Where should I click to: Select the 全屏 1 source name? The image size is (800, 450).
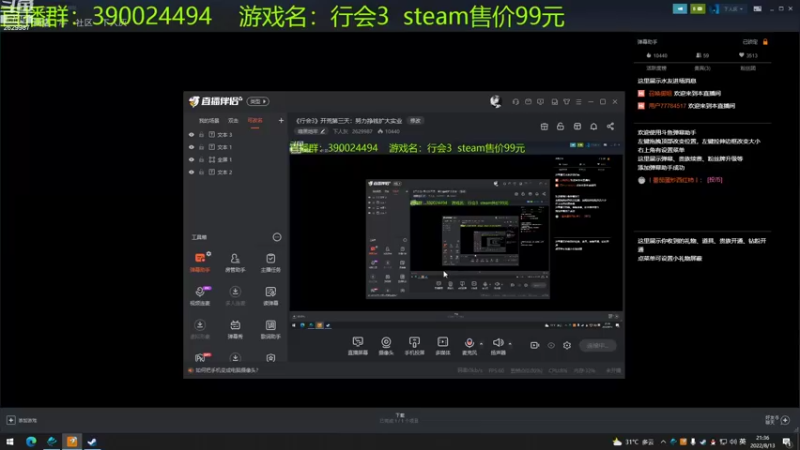click(224, 160)
